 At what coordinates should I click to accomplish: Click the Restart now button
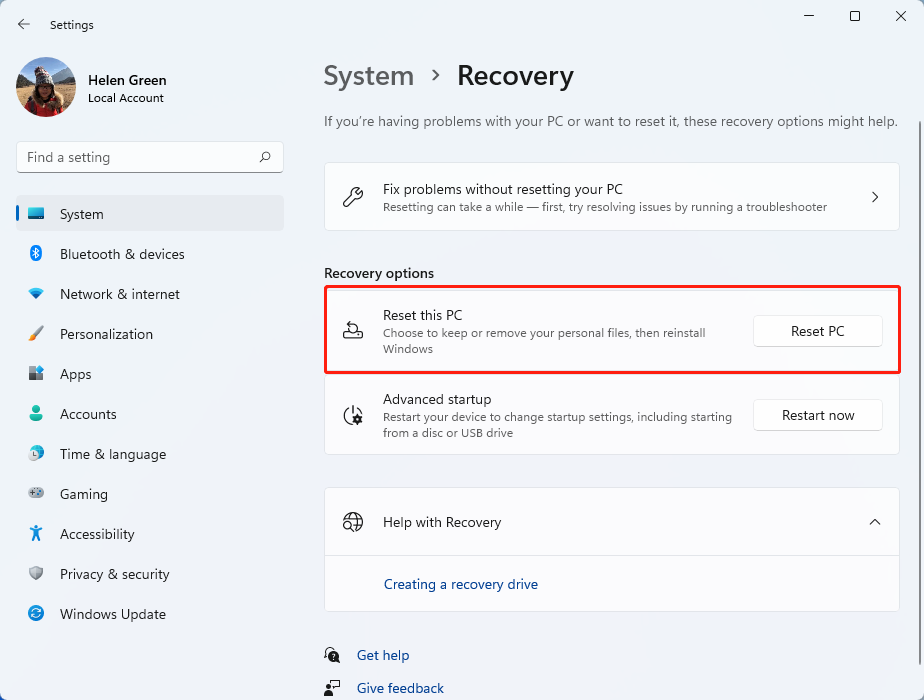click(x=817, y=415)
